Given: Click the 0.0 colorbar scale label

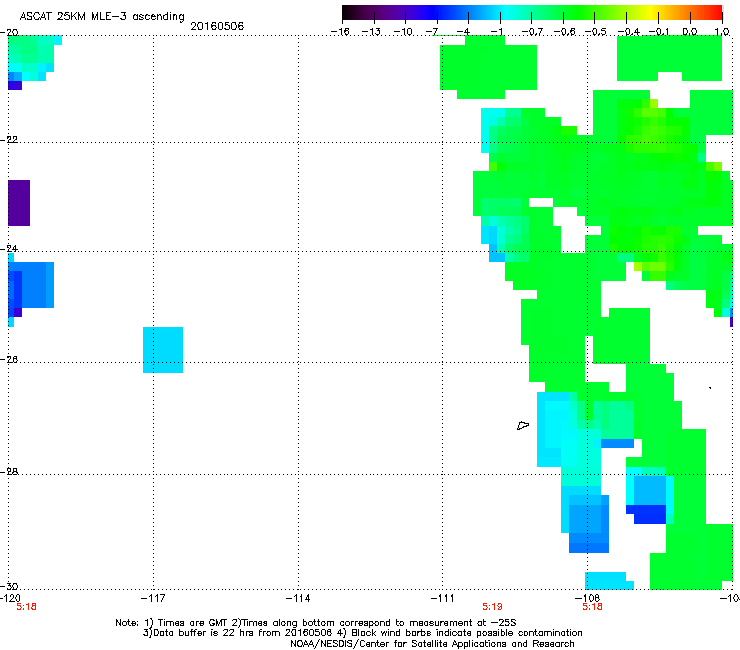Looking at the screenshot, I should tap(690, 32).
